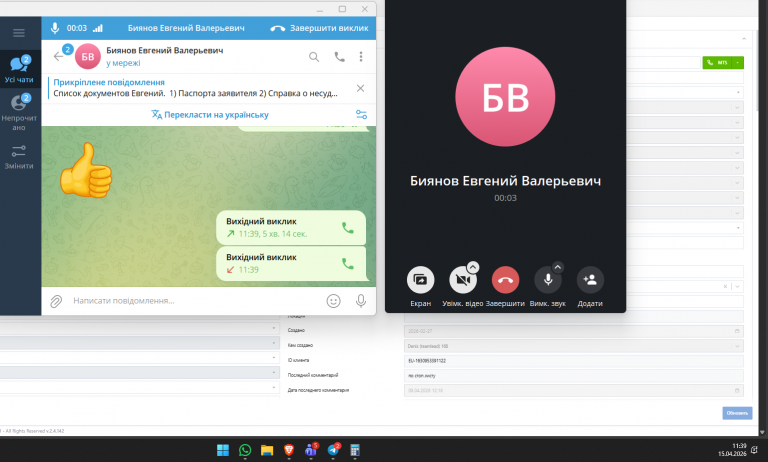
Task: Mute microphone "Вимк. звук"
Action: click(x=548, y=280)
